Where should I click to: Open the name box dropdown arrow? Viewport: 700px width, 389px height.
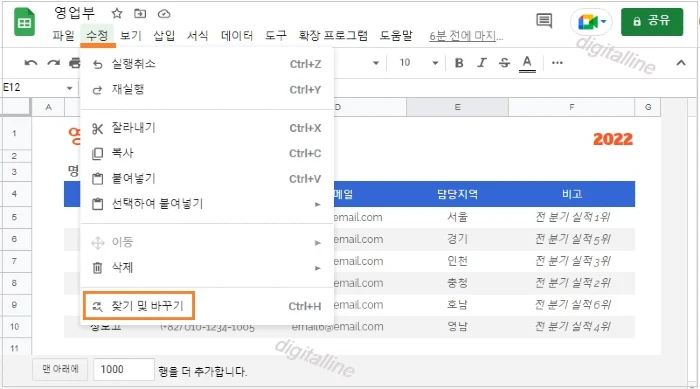point(69,88)
